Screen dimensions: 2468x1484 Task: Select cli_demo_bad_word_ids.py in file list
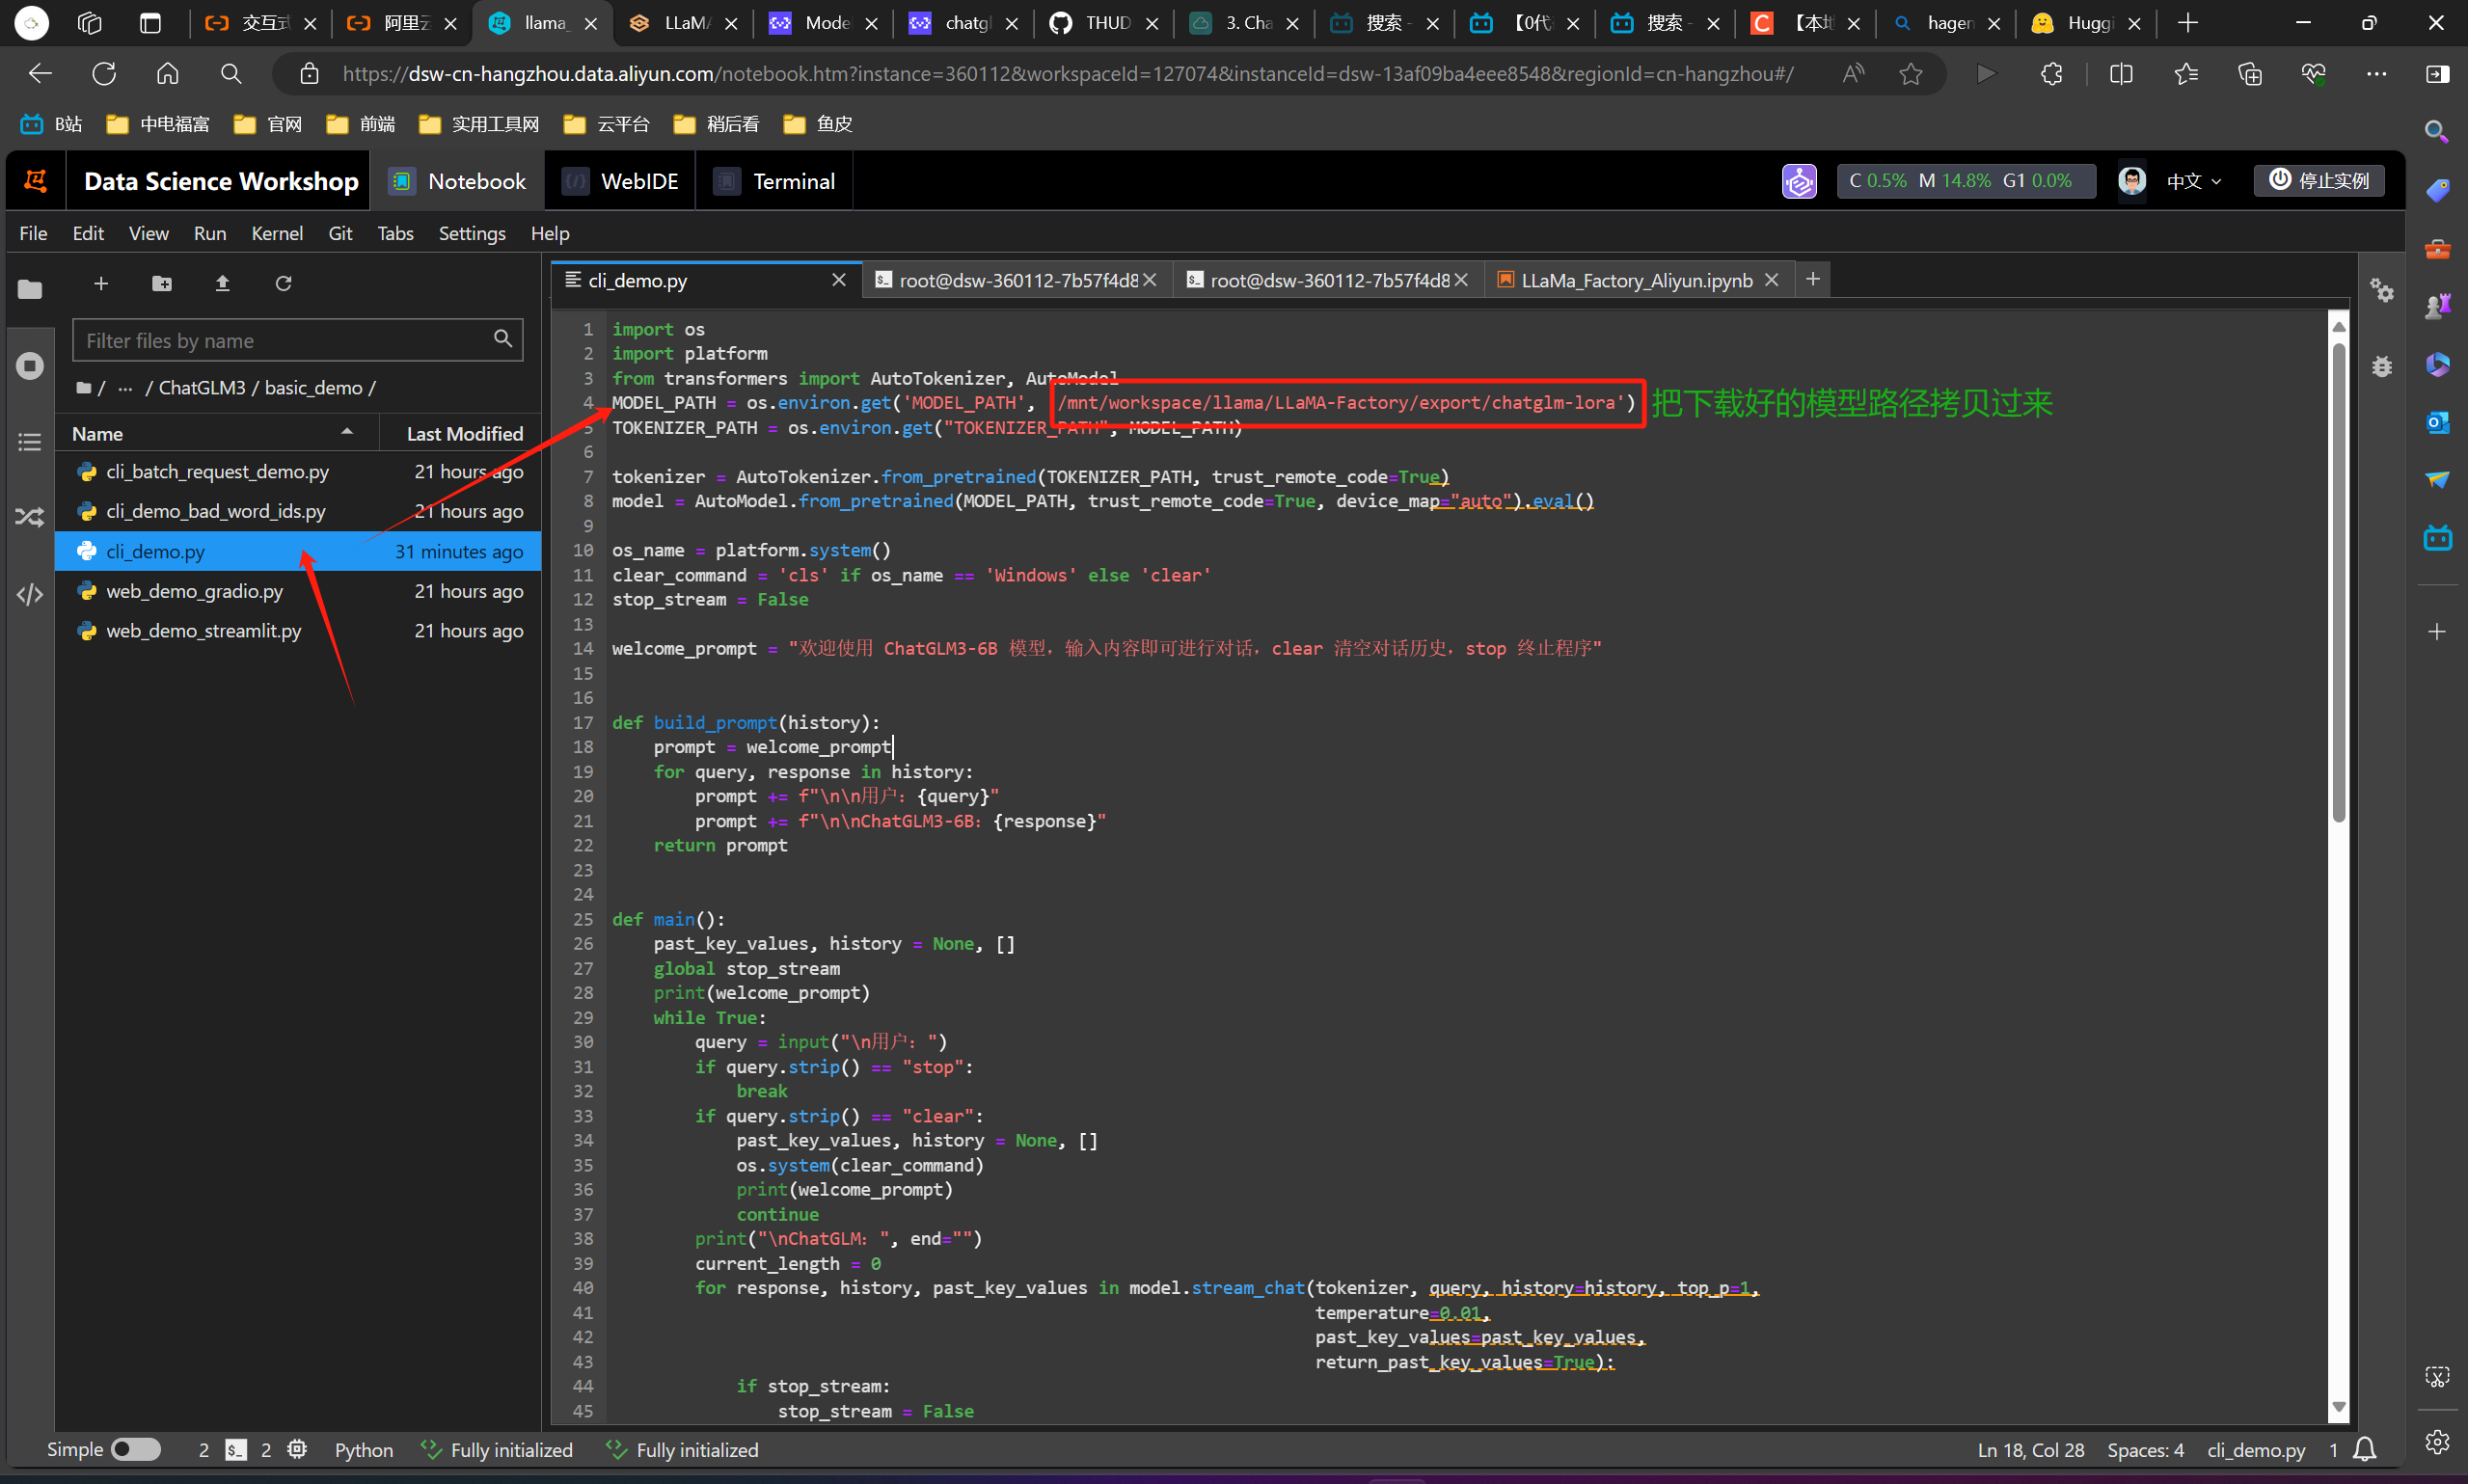click(298, 511)
